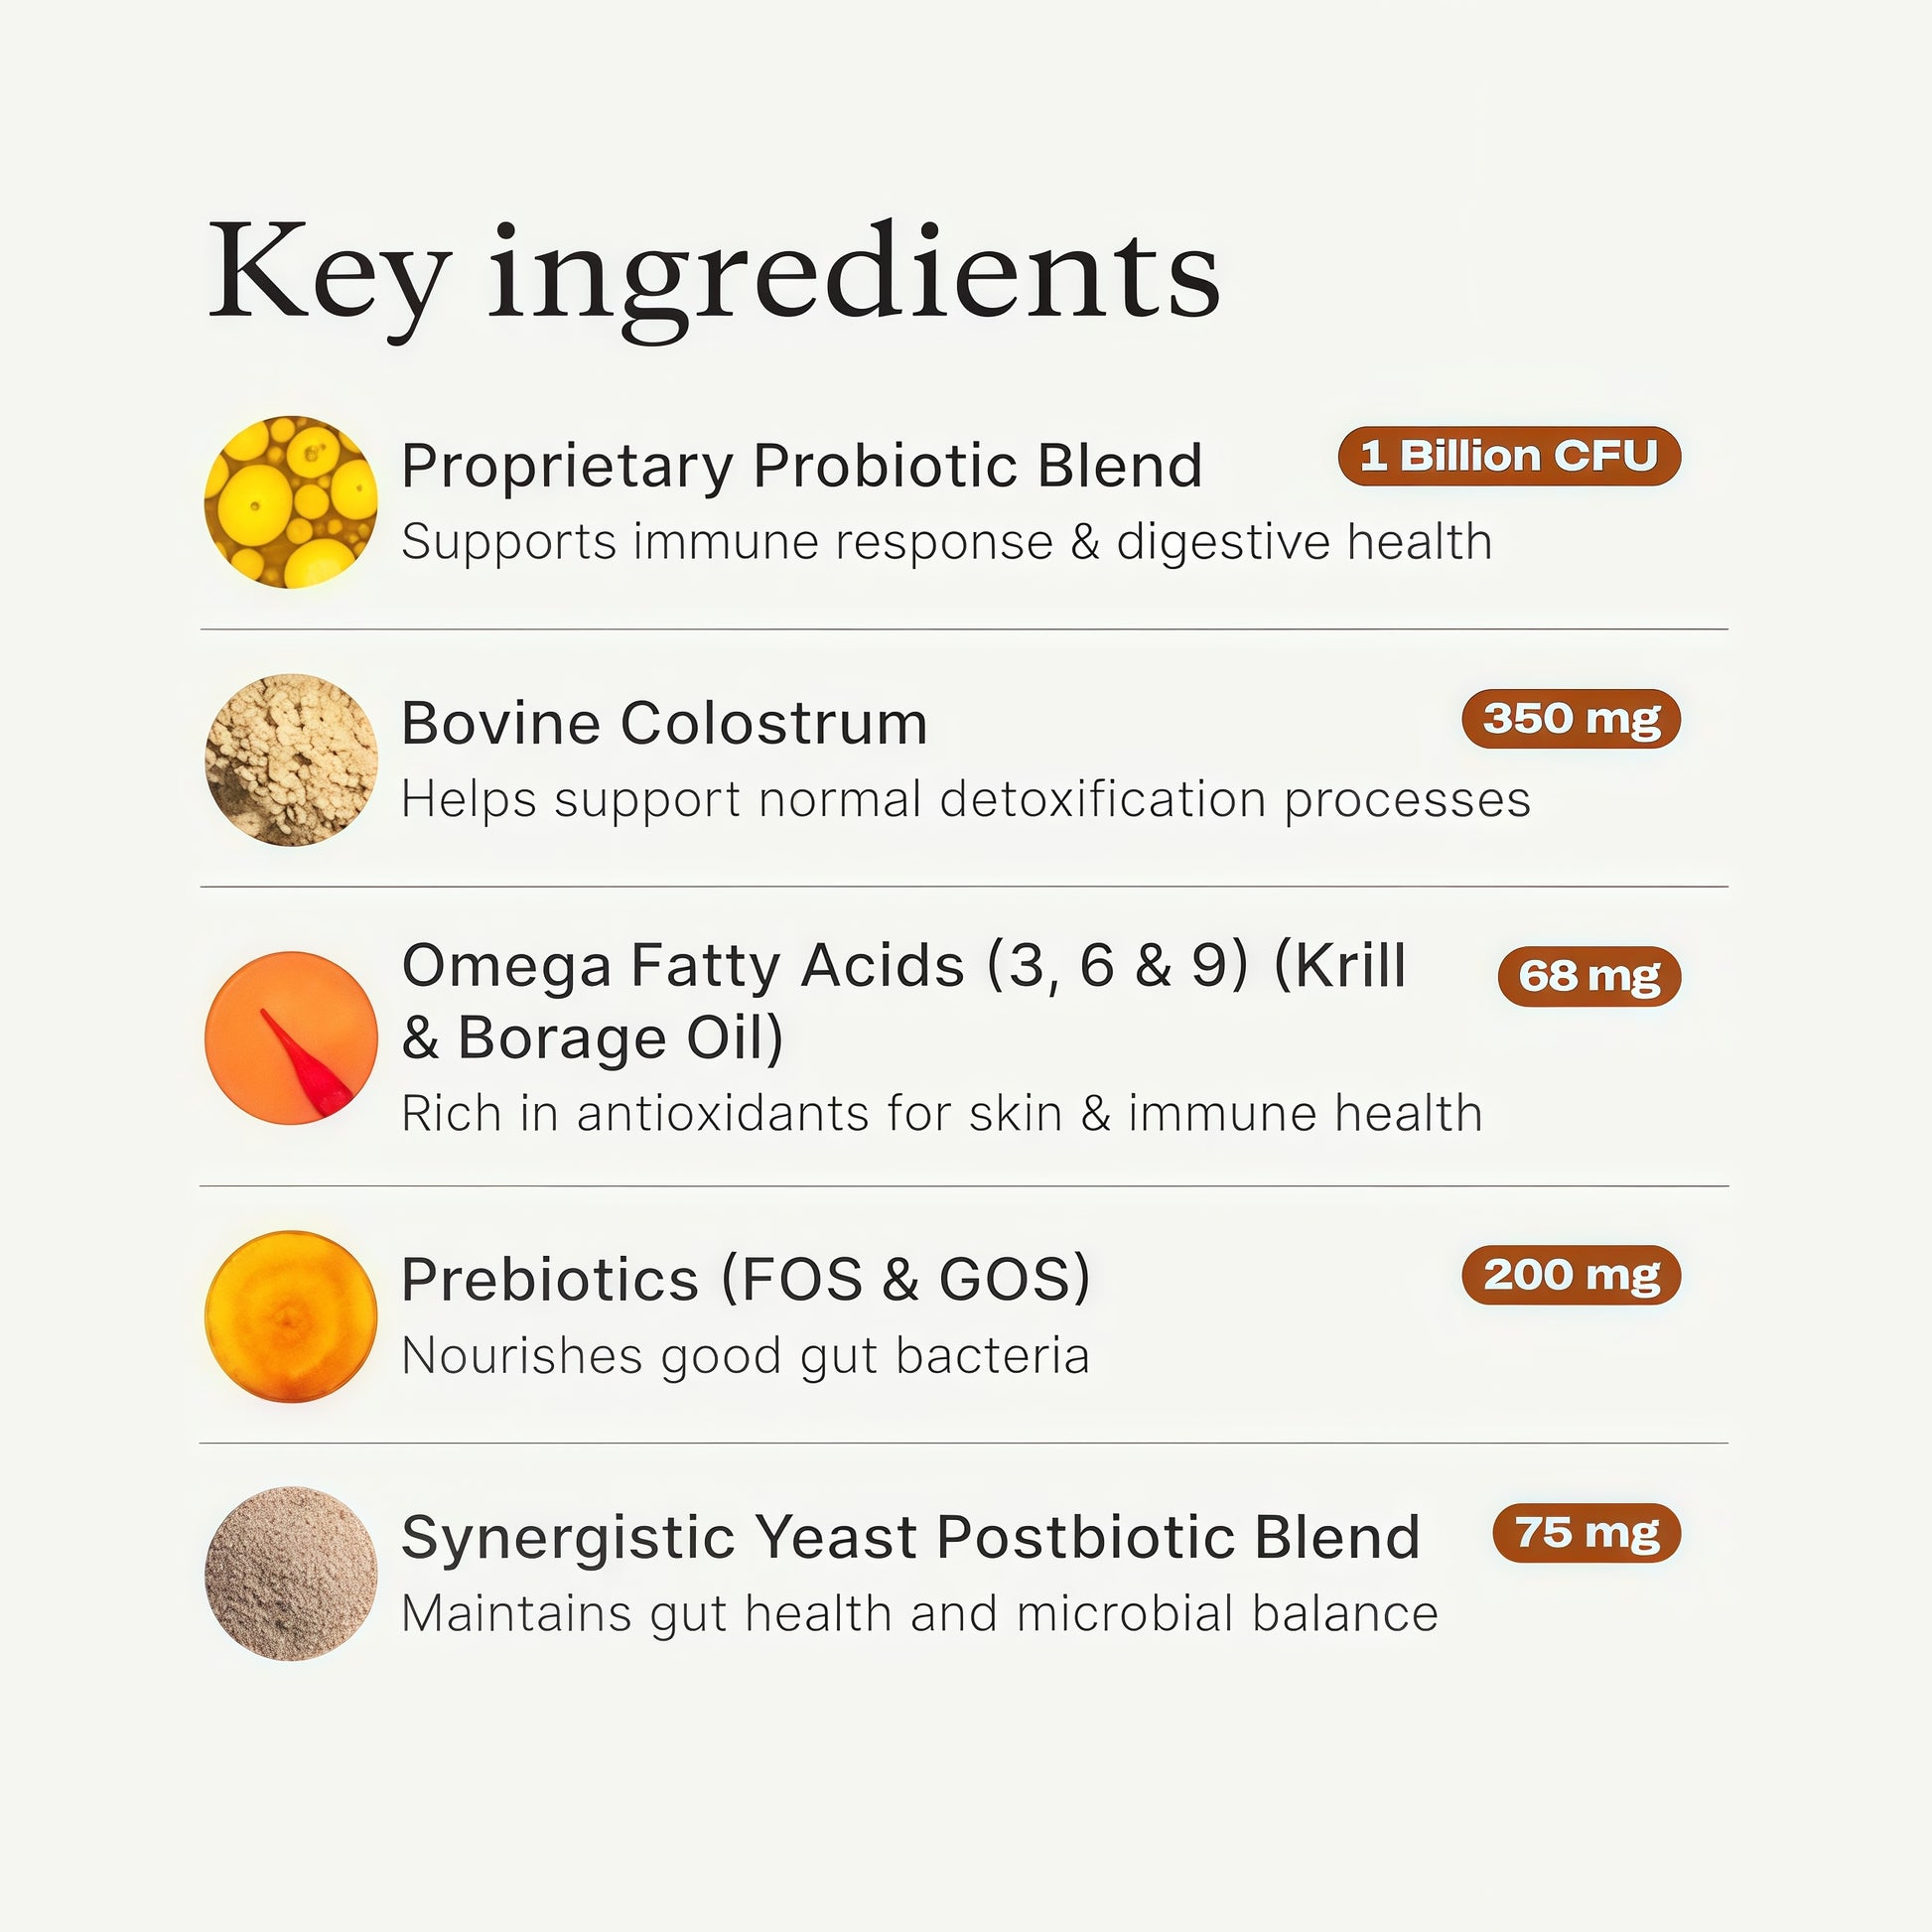Click the 1 Billion CFU badge
This screenshot has height=1932, width=1932.
[1509, 457]
